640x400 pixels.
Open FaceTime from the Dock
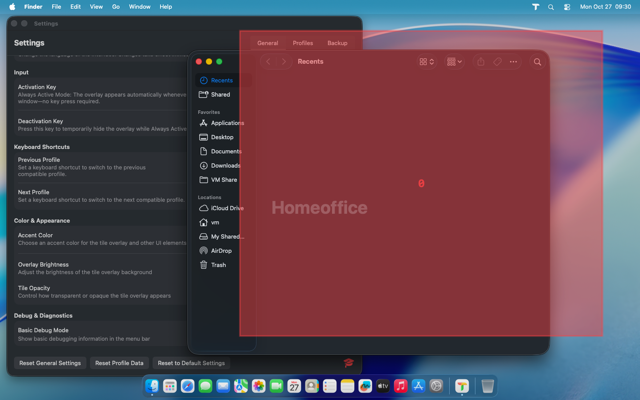pyautogui.click(x=276, y=386)
